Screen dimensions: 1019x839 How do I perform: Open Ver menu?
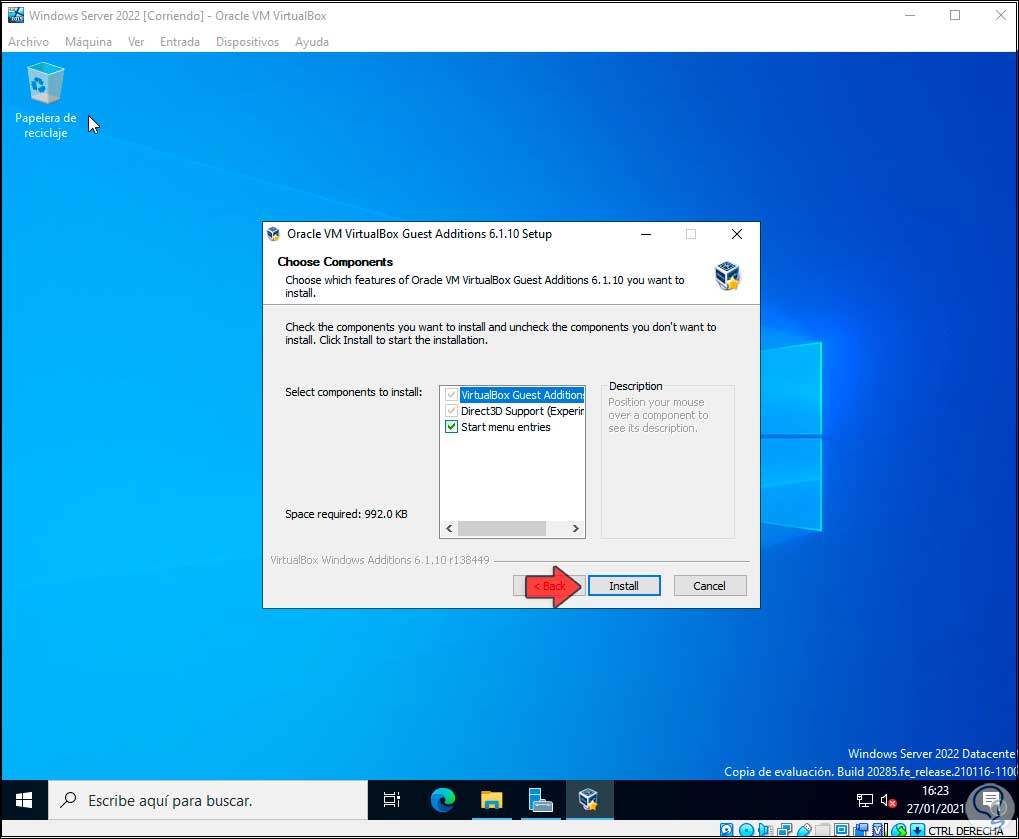(x=136, y=42)
